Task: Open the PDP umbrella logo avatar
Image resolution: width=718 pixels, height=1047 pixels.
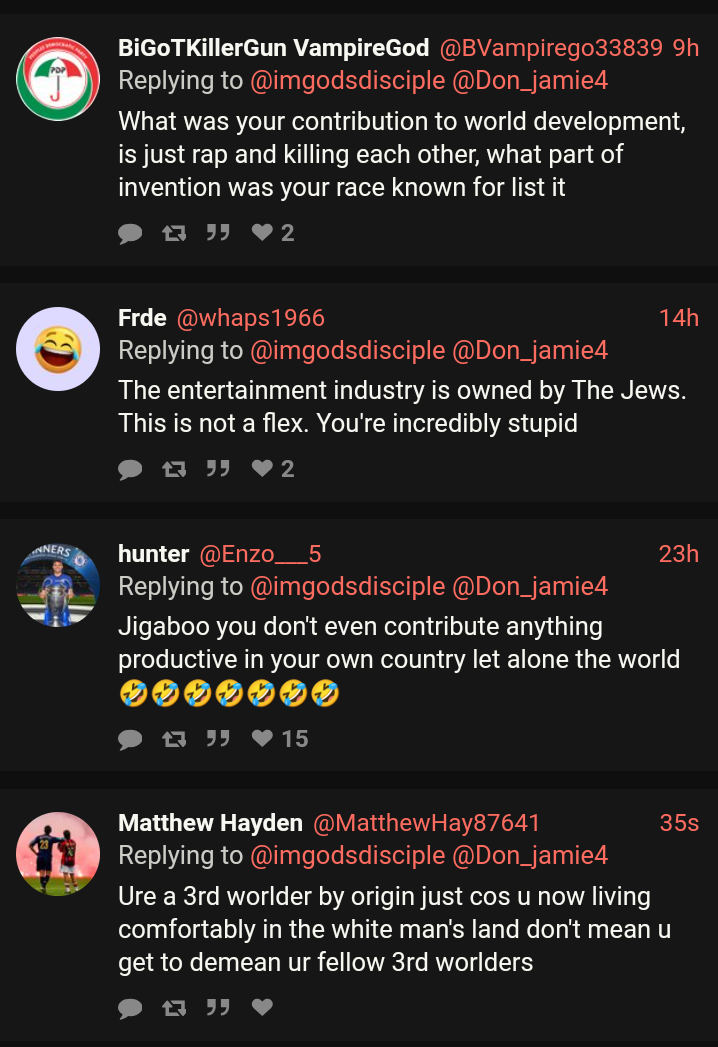Action: (x=58, y=79)
